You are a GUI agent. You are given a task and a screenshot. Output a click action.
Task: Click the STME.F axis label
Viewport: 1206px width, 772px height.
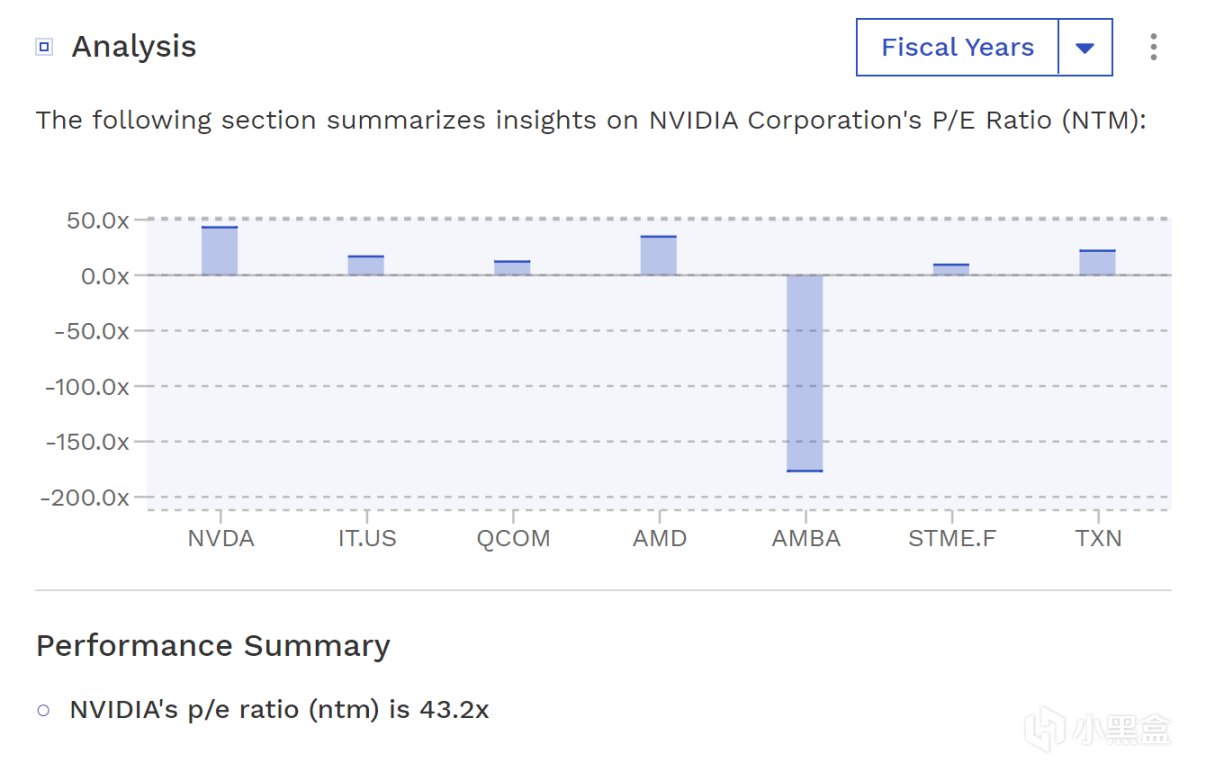pos(952,538)
